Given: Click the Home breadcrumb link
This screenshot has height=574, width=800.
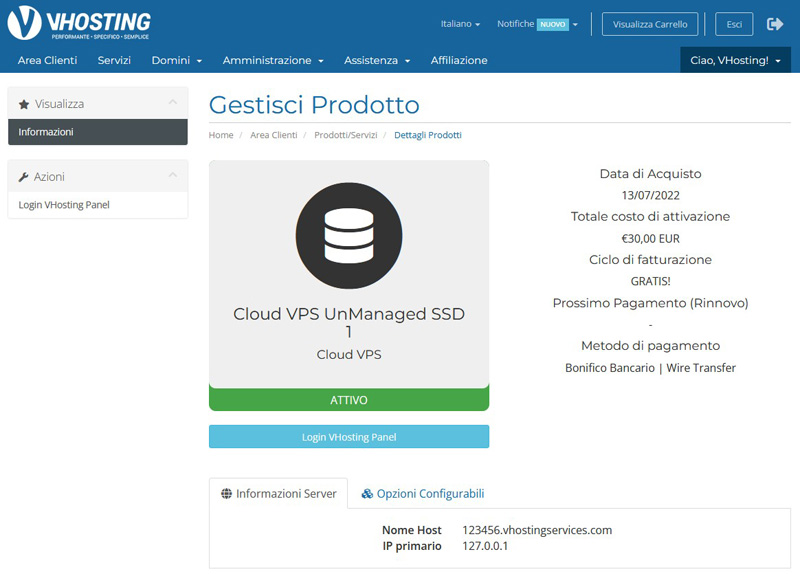Looking at the screenshot, I should pyautogui.click(x=221, y=135).
